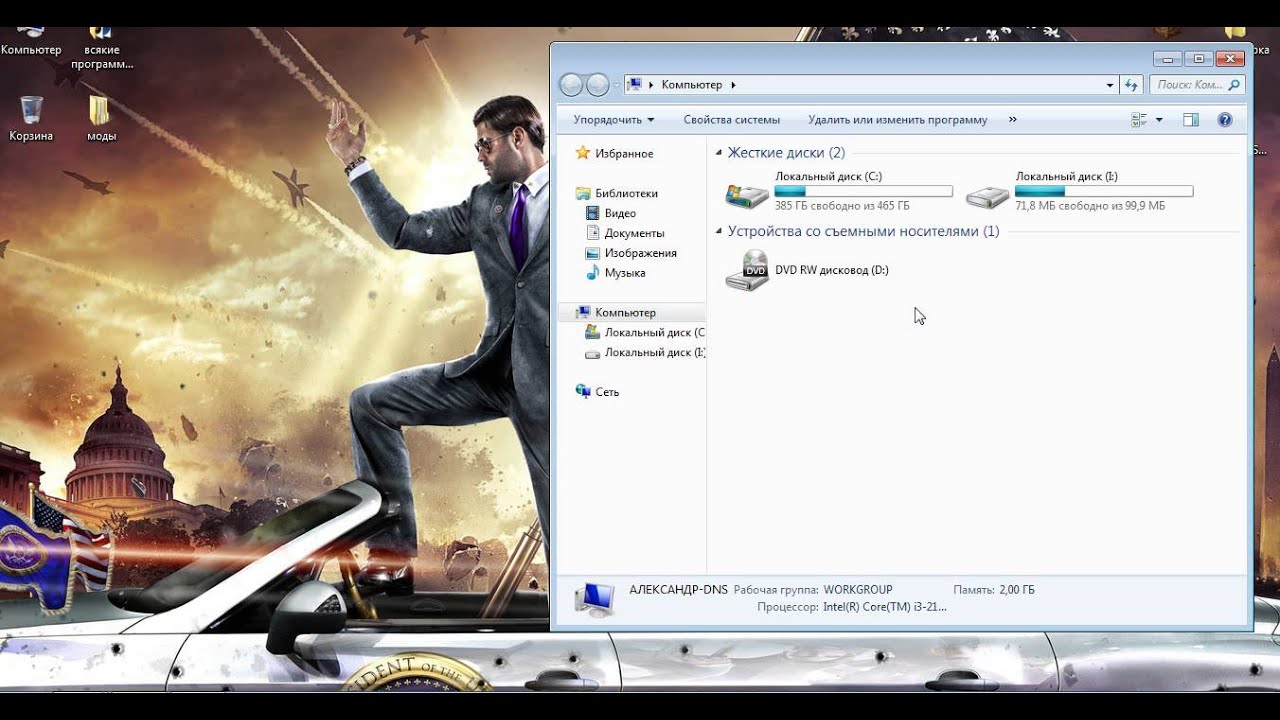
Task: Click the memory value 2,00 ГБ
Action: coord(1017,590)
